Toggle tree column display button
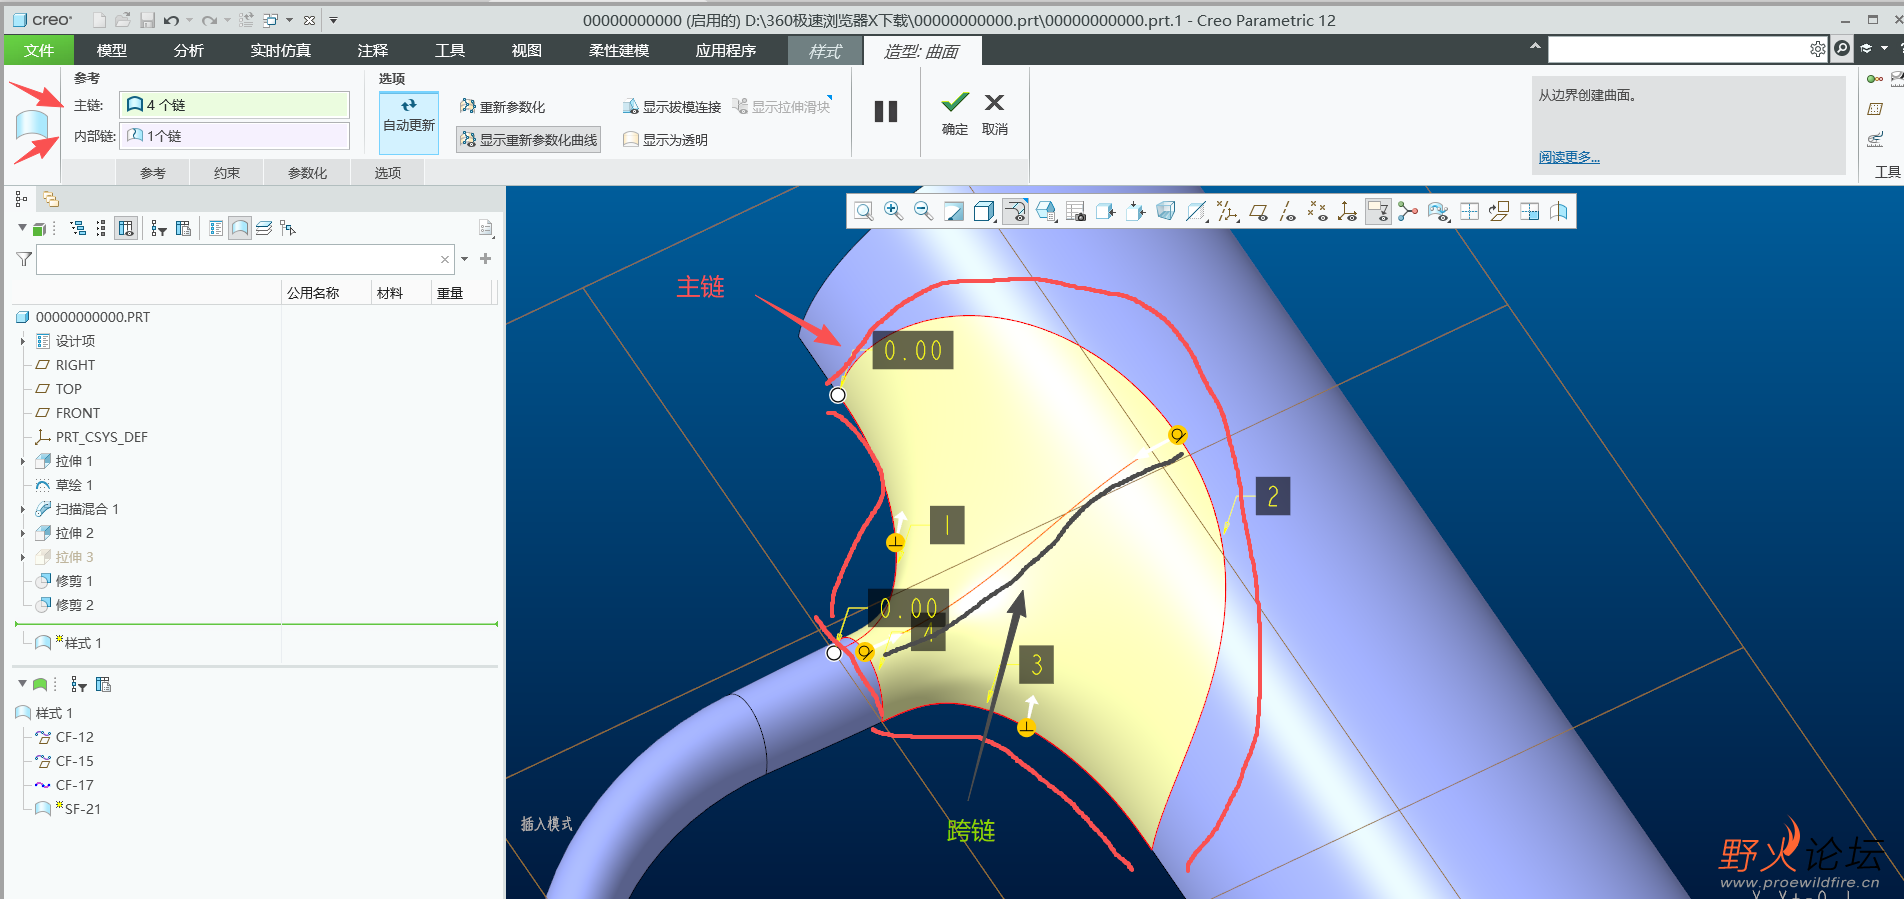 (x=126, y=229)
